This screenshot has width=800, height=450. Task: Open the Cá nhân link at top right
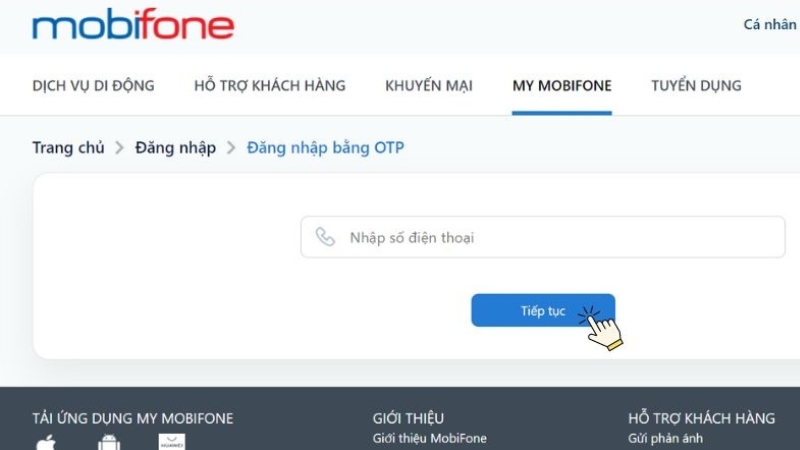770,24
